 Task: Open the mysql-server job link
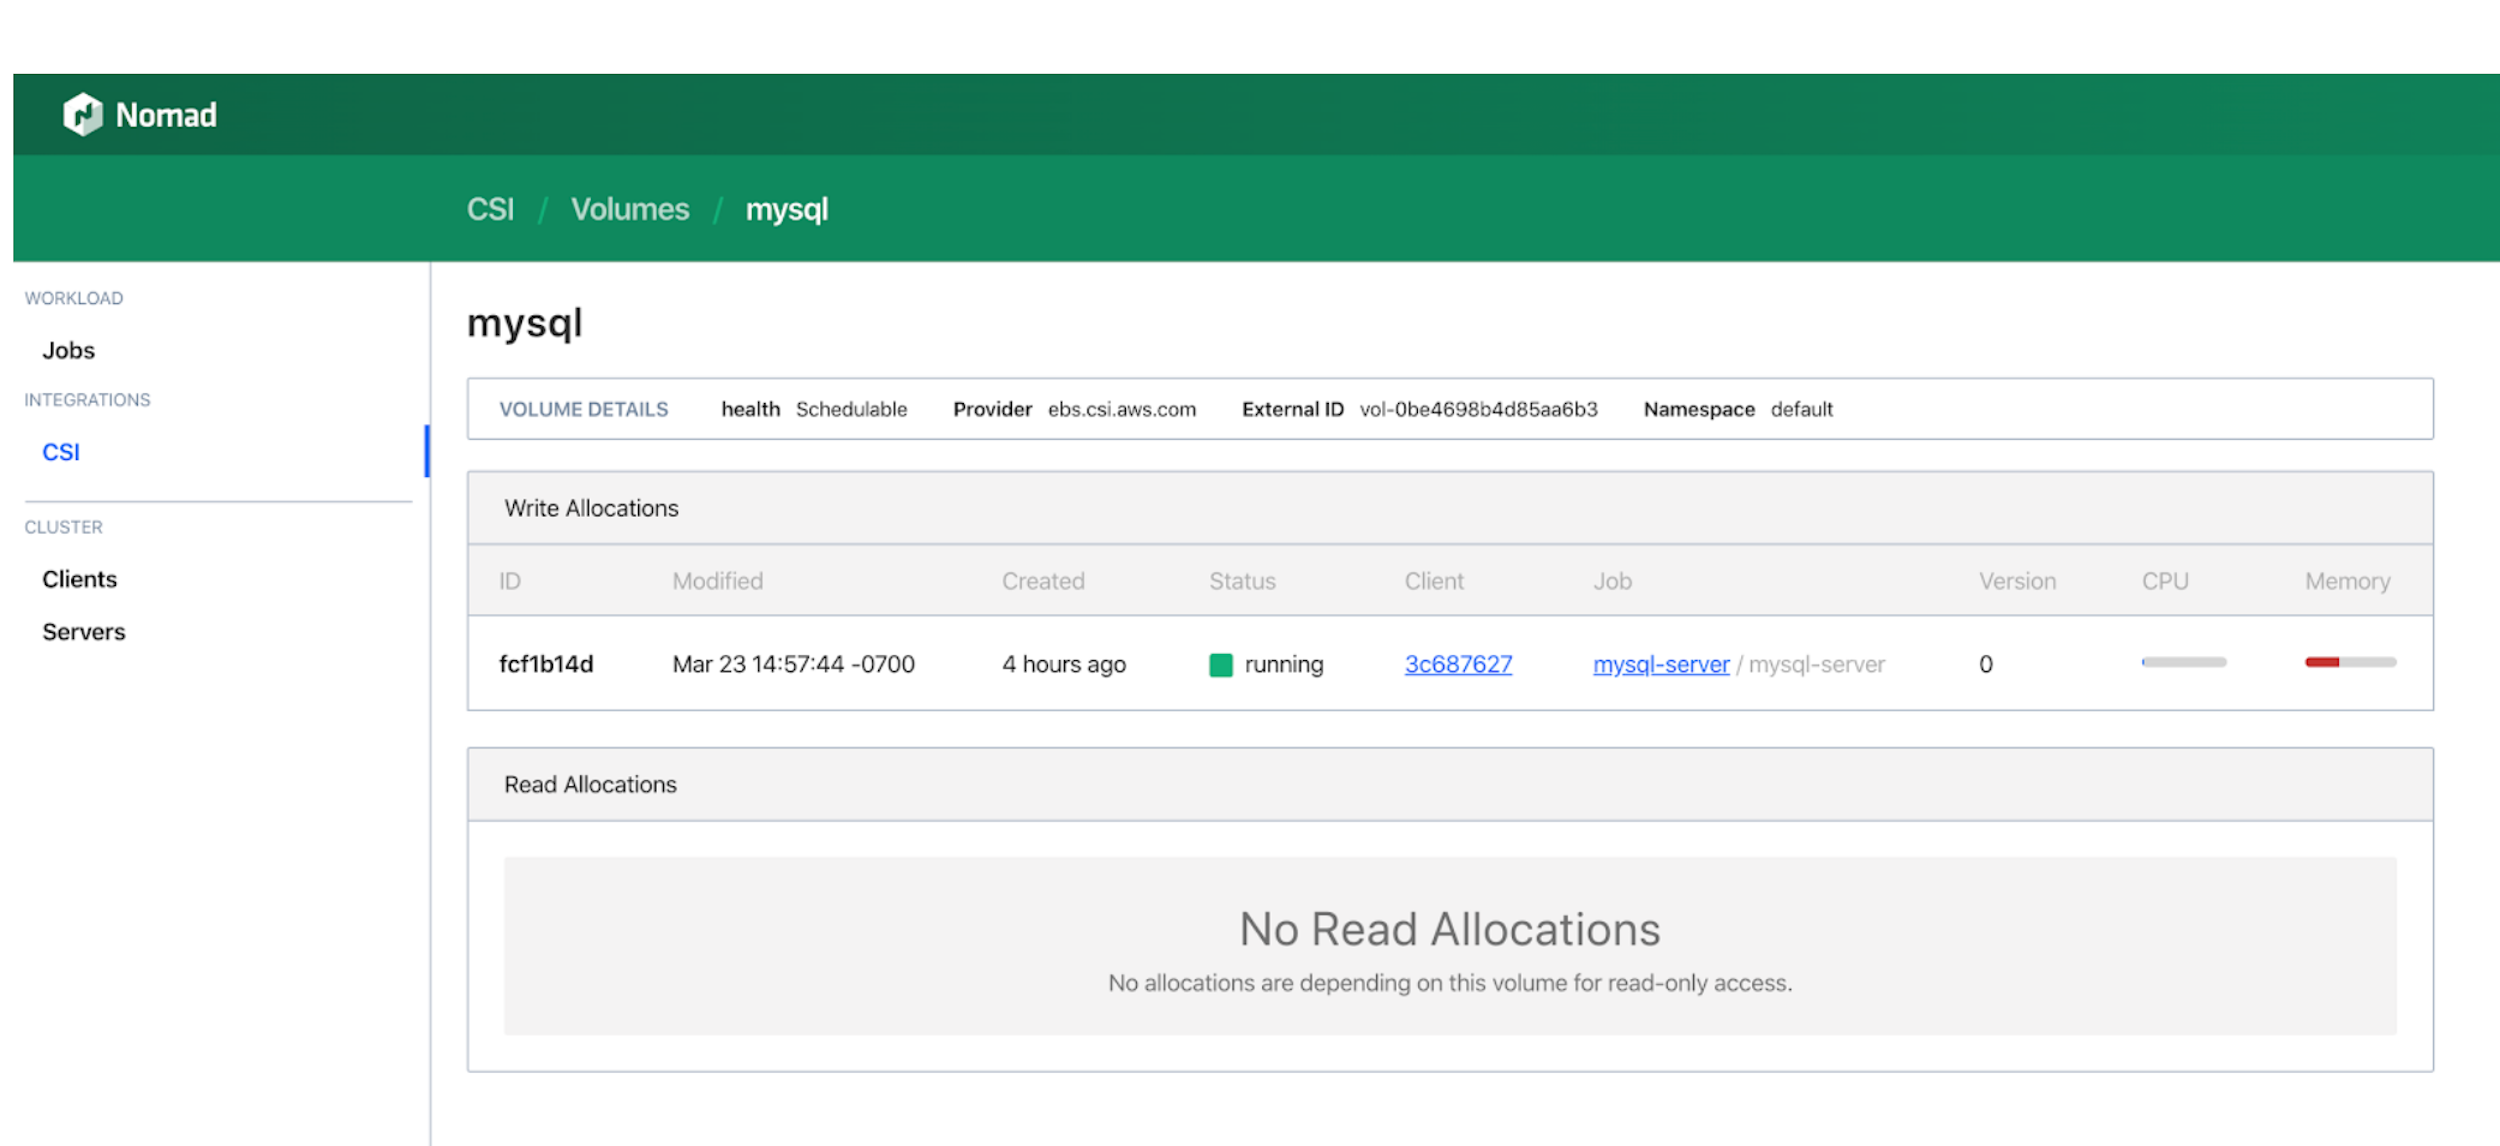1660,663
